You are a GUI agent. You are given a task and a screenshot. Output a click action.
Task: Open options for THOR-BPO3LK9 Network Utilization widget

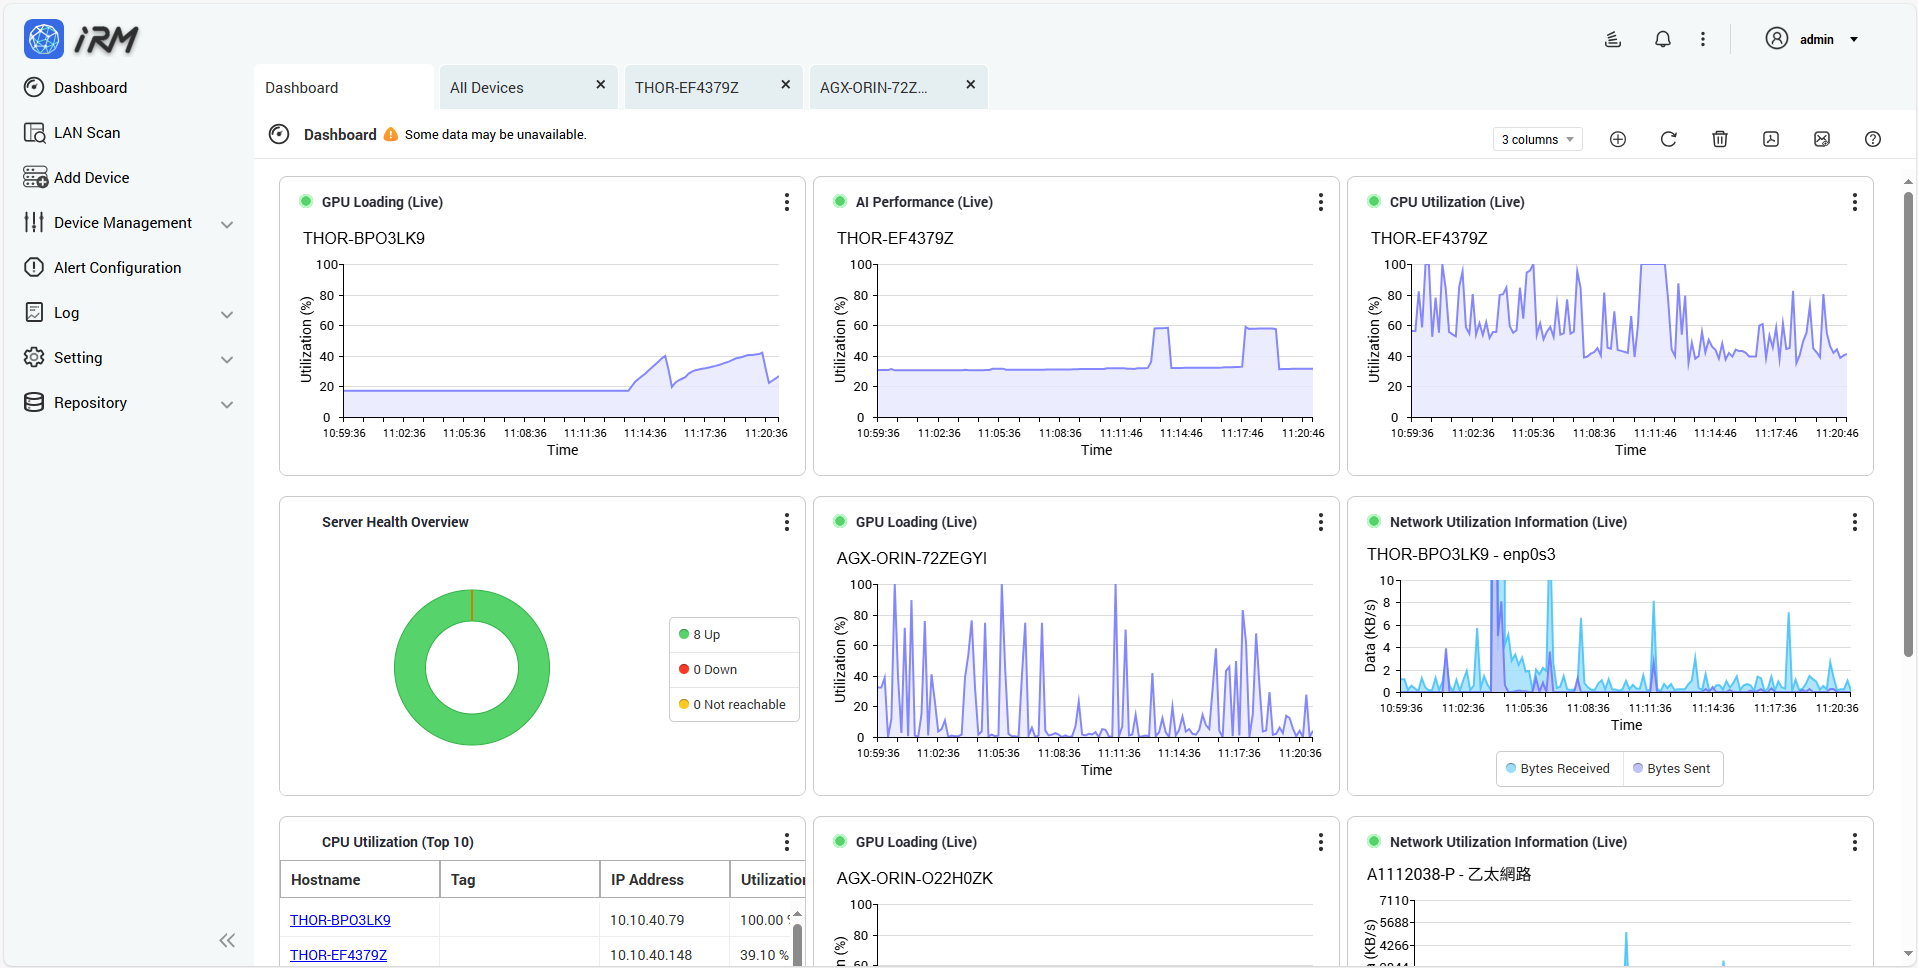click(x=1855, y=522)
